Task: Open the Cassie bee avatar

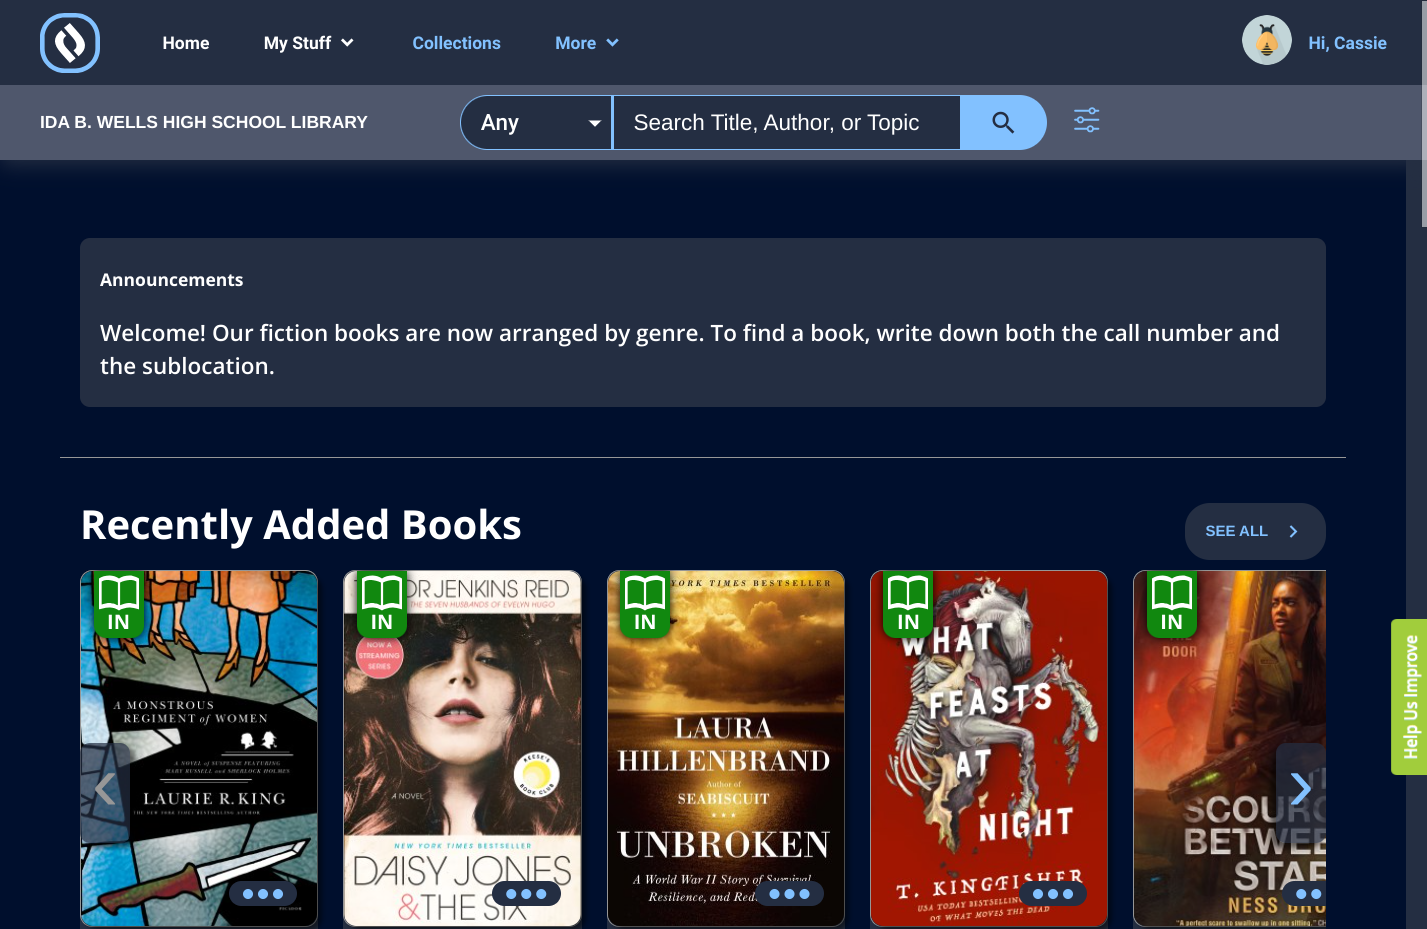Action: click(x=1266, y=41)
